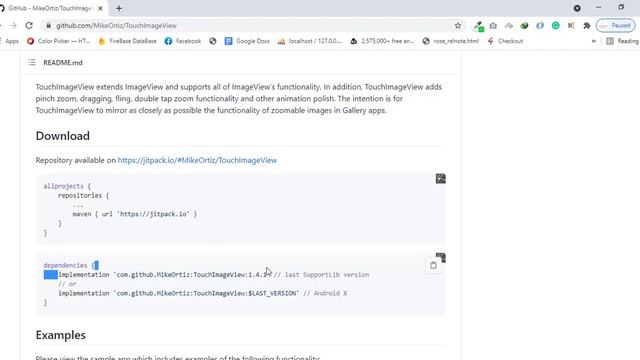This screenshot has width=640, height=360.
Task: Open the Google Docs bookmark
Action: [x=247, y=41]
